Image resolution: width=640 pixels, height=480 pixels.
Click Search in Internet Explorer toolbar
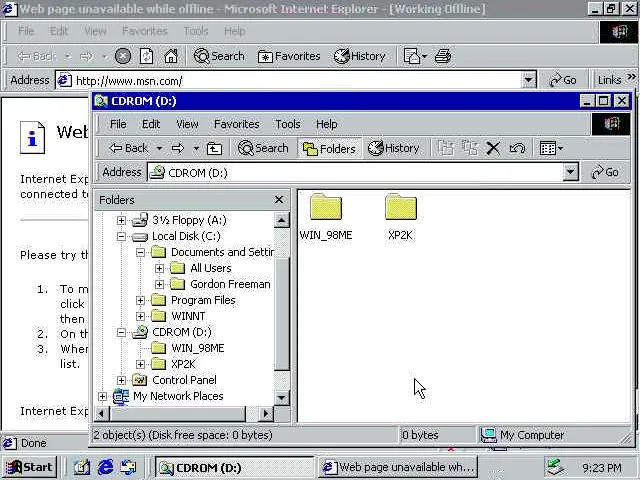point(219,56)
